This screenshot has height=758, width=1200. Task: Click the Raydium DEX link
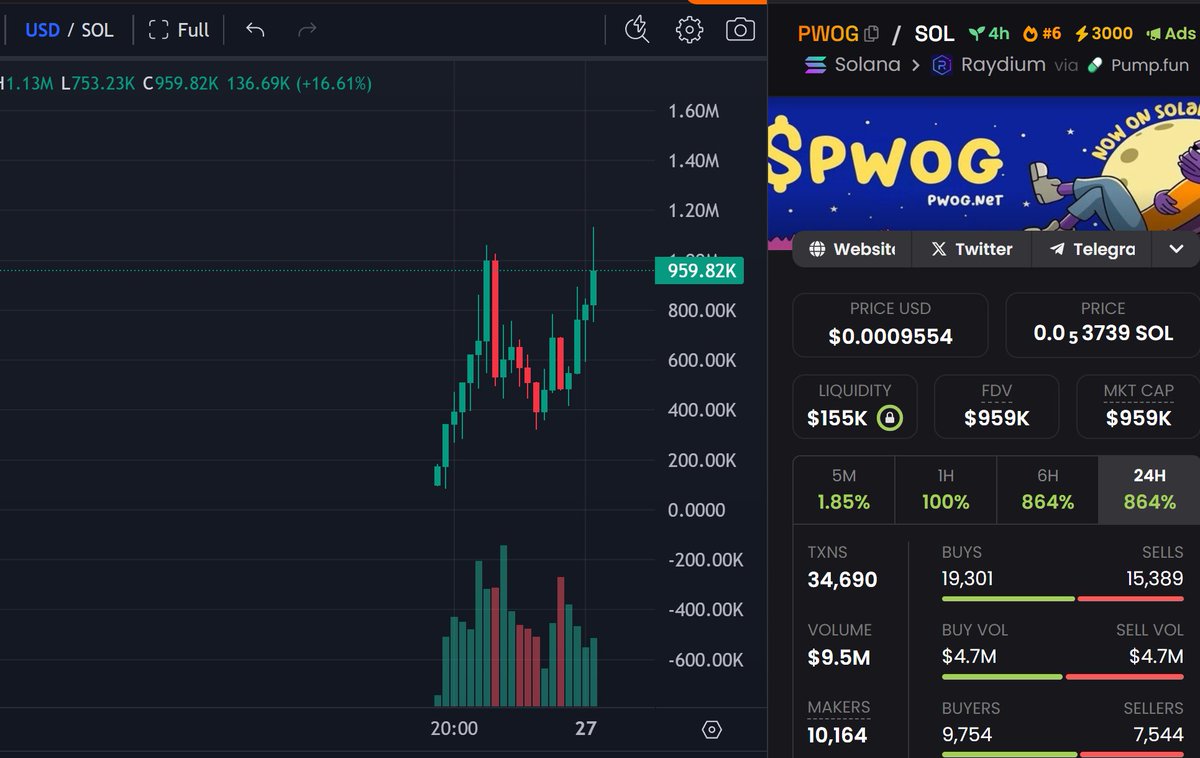(x=988, y=65)
